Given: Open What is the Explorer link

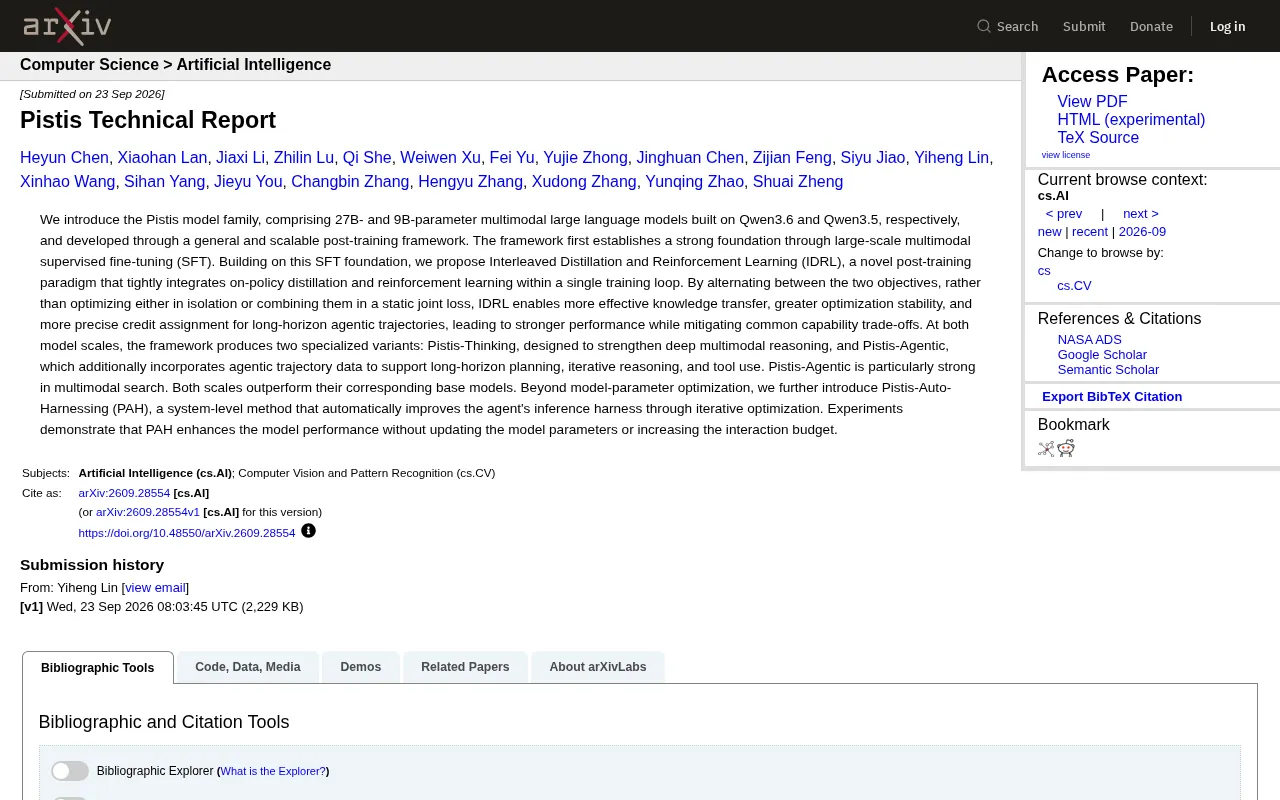Looking at the screenshot, I should tap(273, 771).
